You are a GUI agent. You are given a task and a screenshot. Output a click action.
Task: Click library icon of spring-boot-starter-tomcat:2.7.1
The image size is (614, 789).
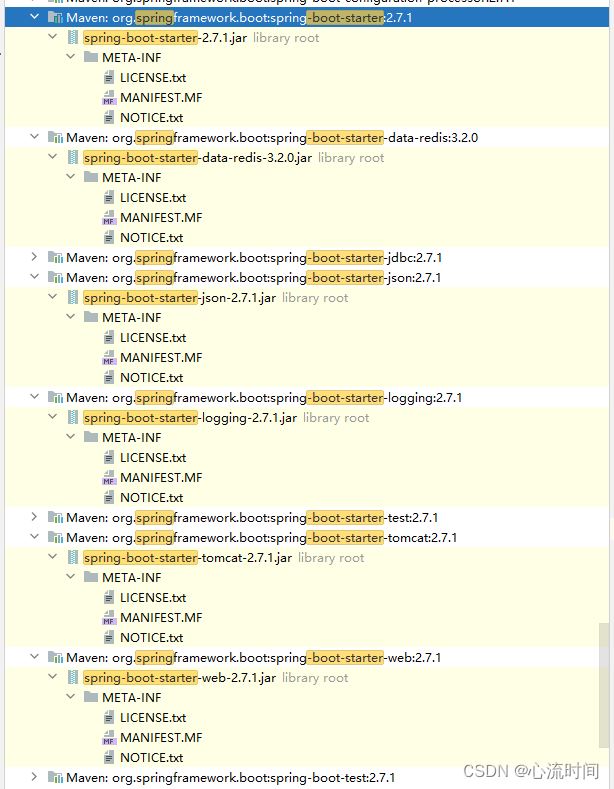point(55,537)
